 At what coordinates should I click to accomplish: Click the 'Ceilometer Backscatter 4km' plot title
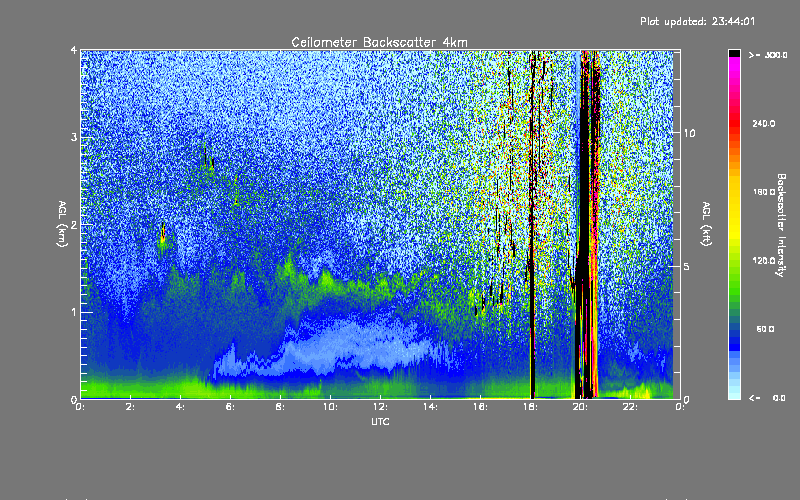click(x=379, y=42)
